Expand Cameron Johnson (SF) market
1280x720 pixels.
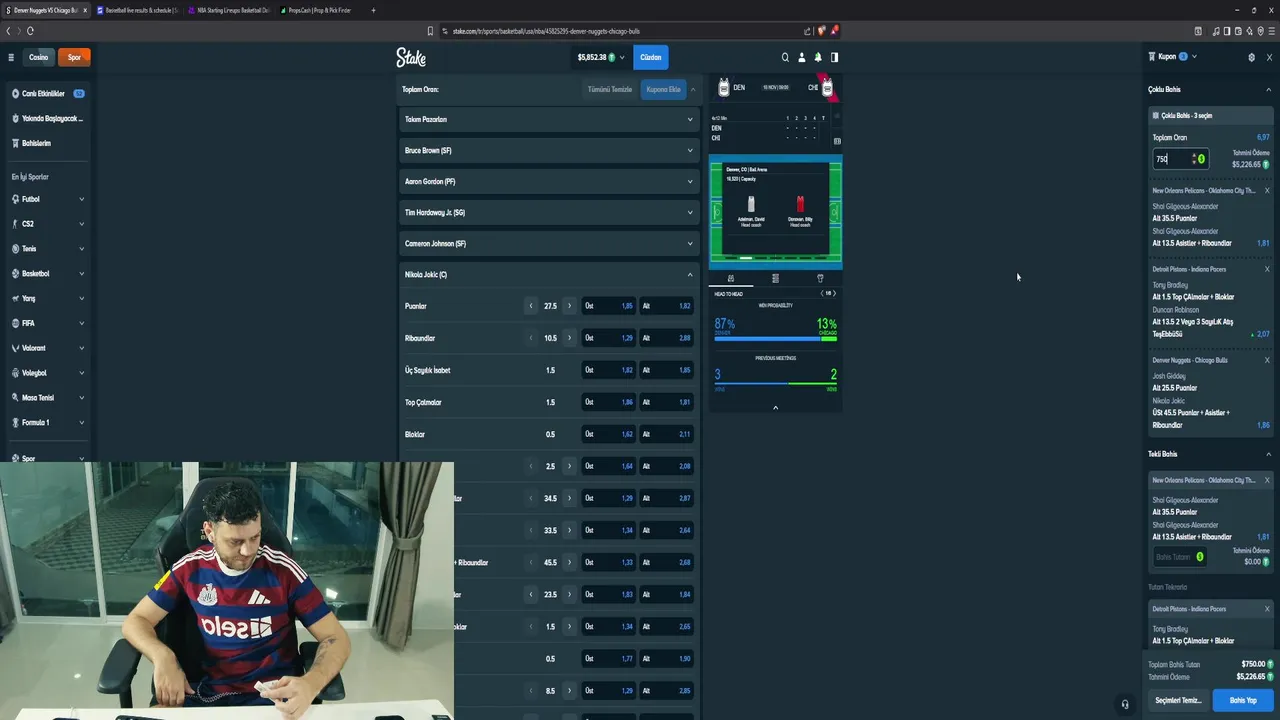(x=548, y=243)
